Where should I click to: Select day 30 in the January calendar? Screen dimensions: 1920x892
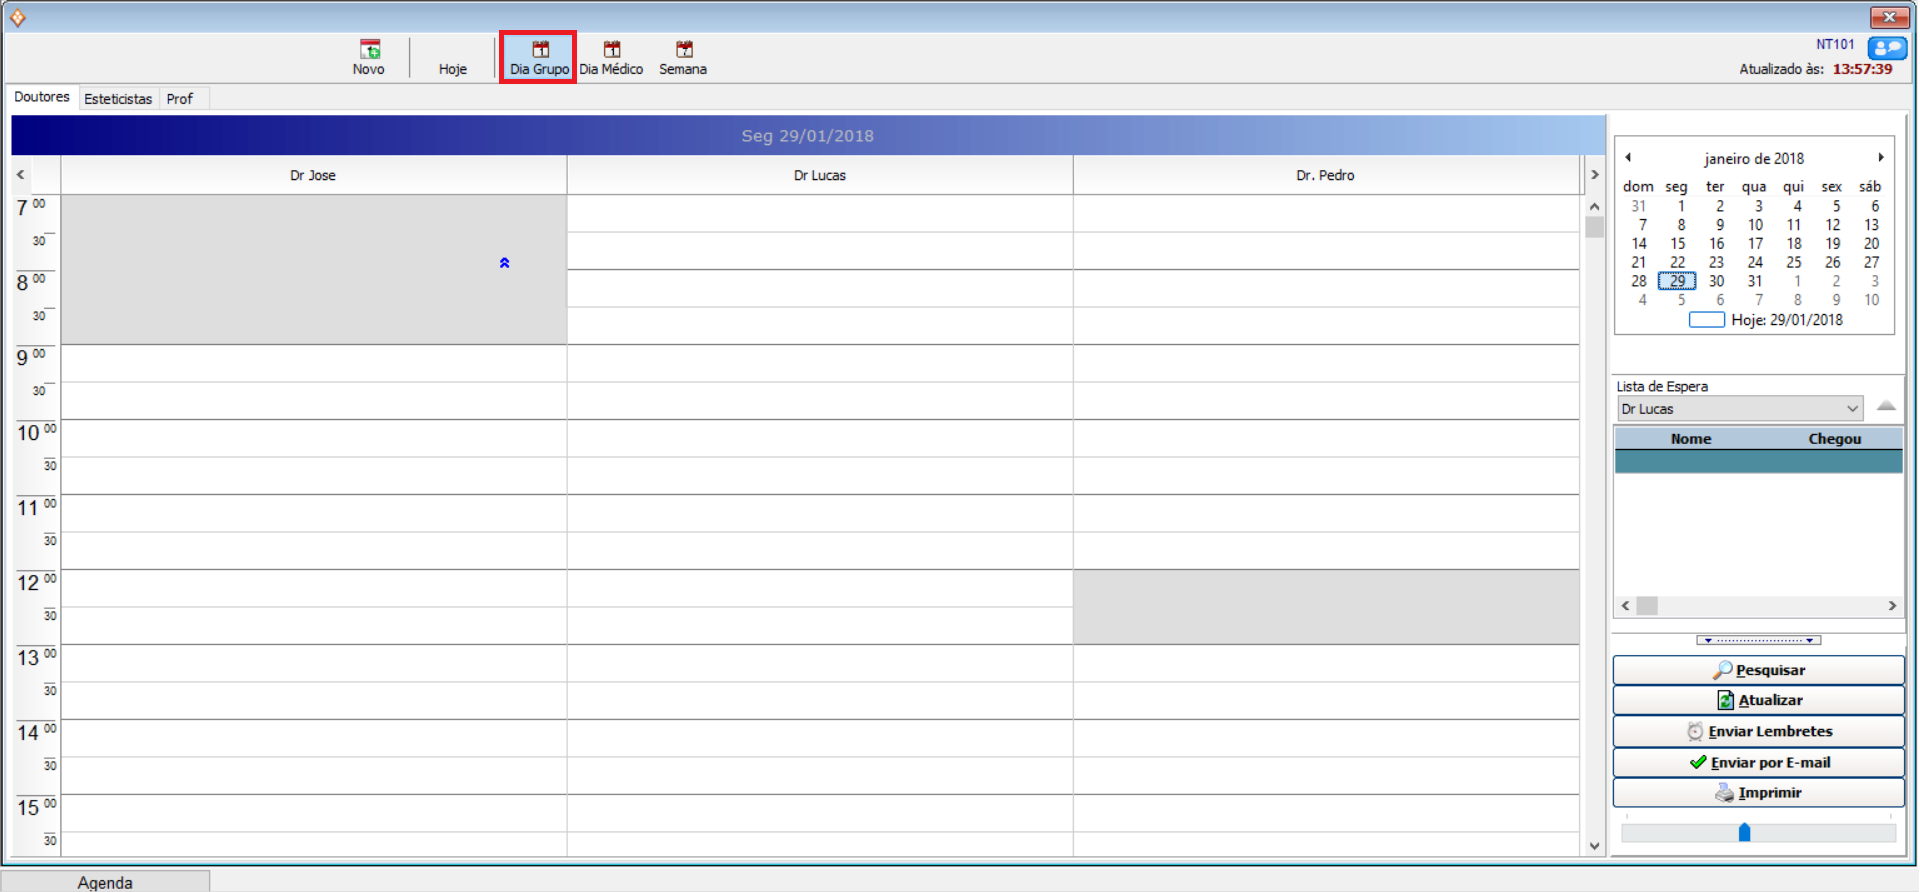[x=1716, y=281]
